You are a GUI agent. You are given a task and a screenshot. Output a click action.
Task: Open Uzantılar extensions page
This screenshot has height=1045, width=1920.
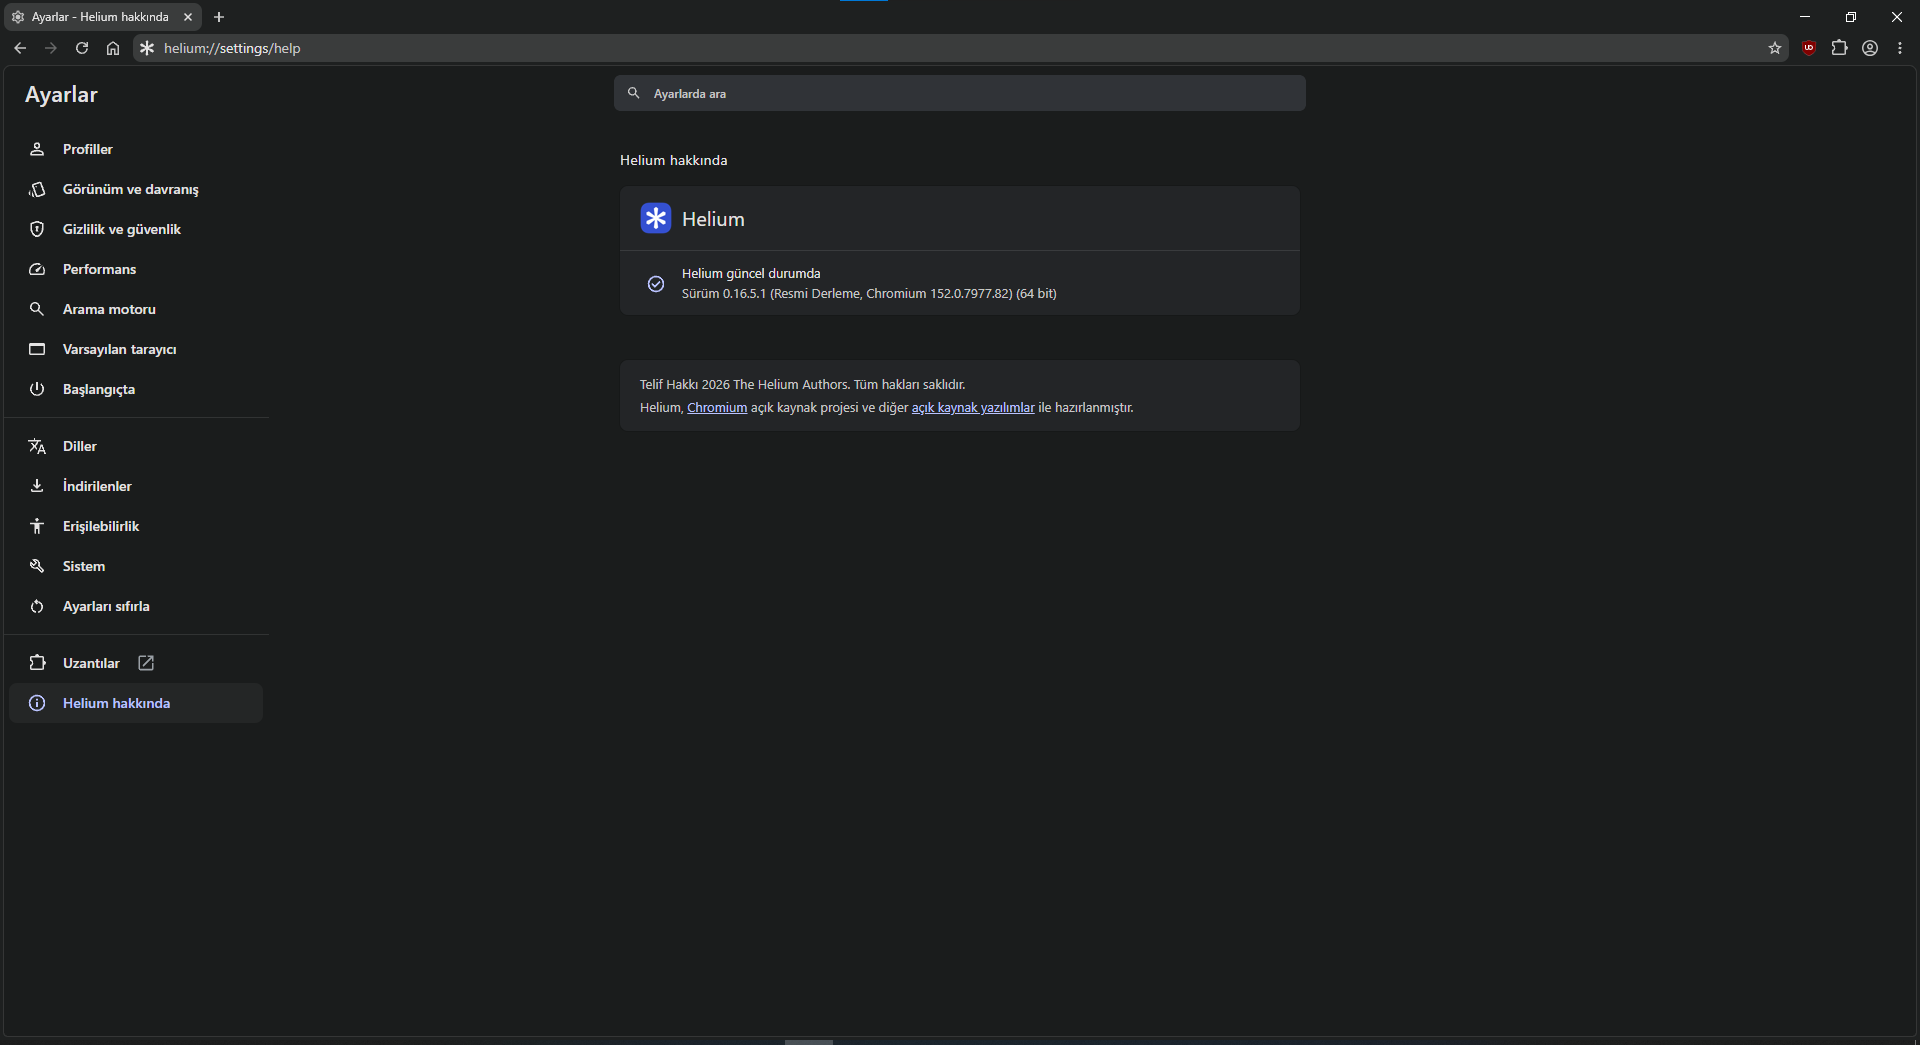point(136,663)
